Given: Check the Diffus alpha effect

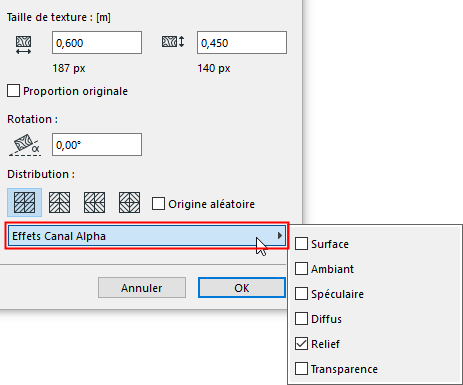Looking at the screenshot, I should [x=301, y=319].
